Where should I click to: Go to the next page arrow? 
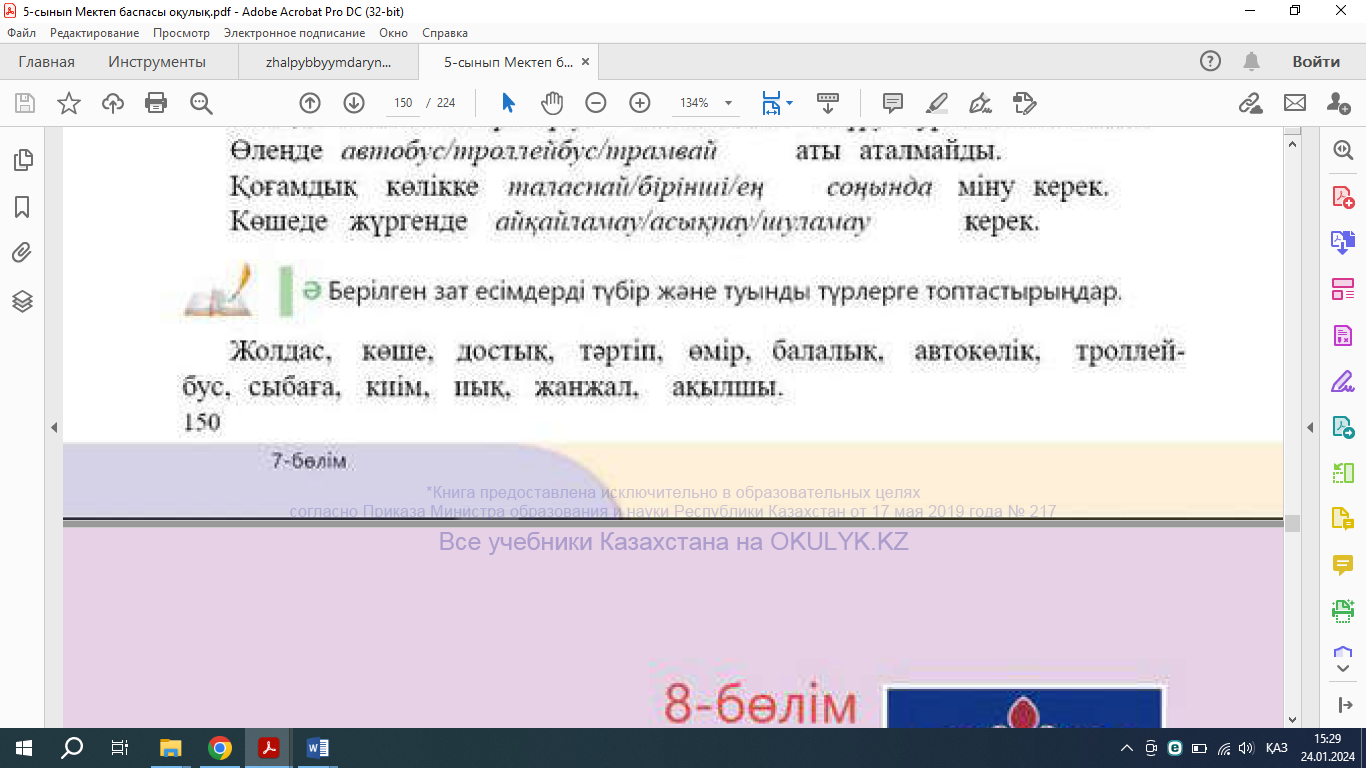pos(354,103)
